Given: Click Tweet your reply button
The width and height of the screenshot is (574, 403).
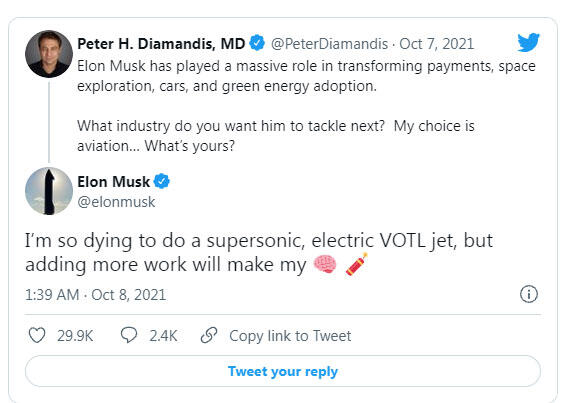Looking at the screenshot, I should click(x=283, y=371).
